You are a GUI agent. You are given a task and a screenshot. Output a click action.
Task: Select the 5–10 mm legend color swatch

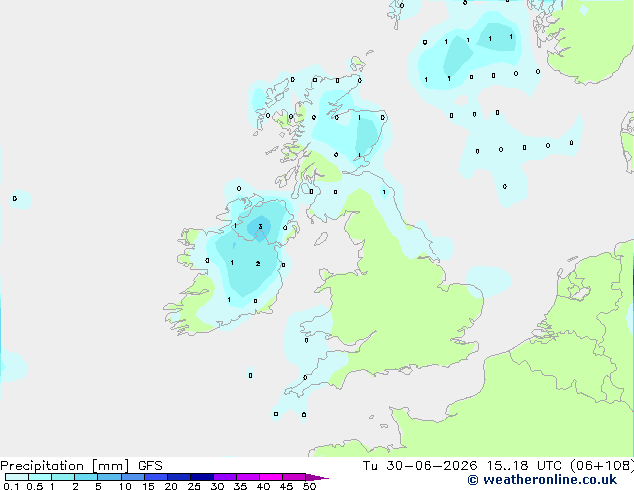109,477
